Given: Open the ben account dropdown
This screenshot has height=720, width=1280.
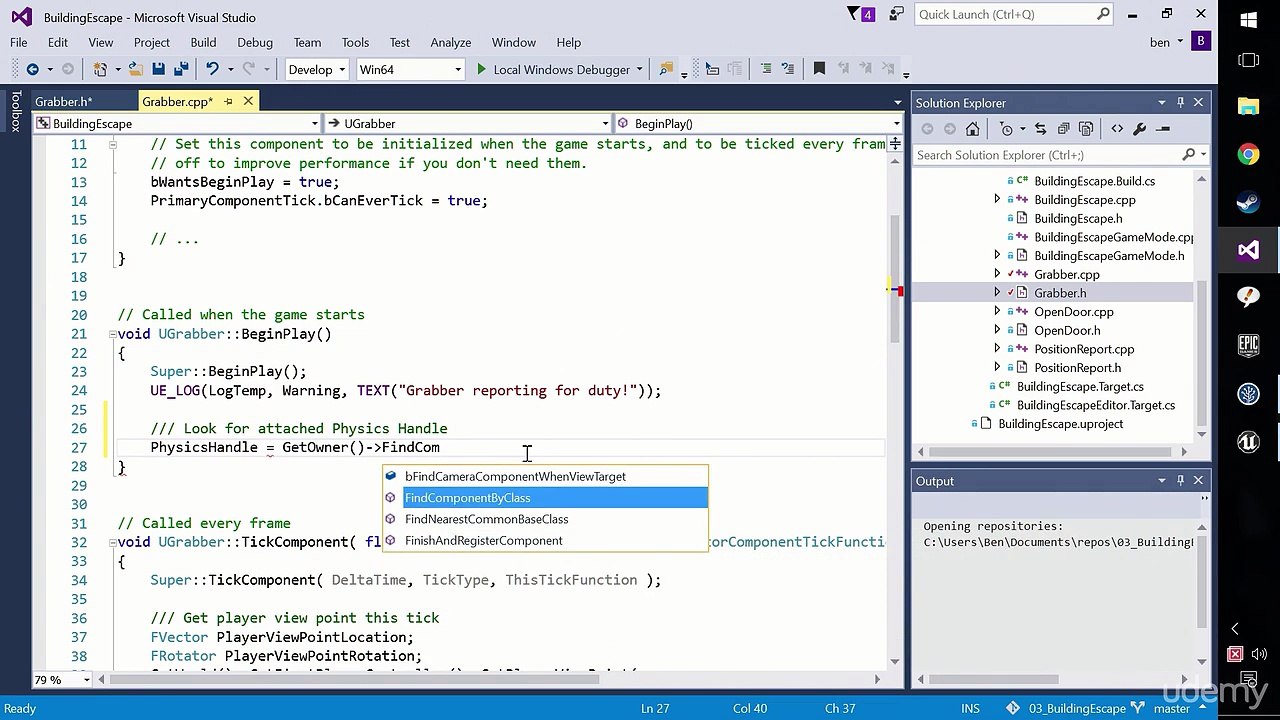Looking at the screenshot, I should 1166,42.
